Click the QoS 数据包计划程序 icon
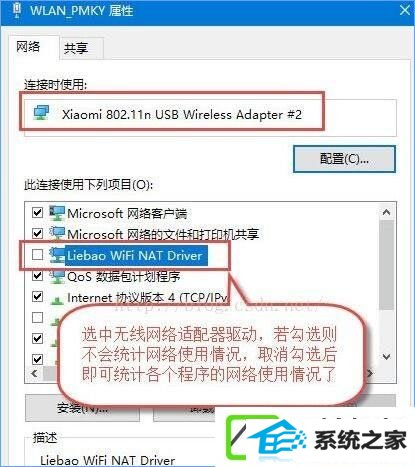The width and height of the screenshot is (415, 467). pyautogui.click(x=57, y=276)
